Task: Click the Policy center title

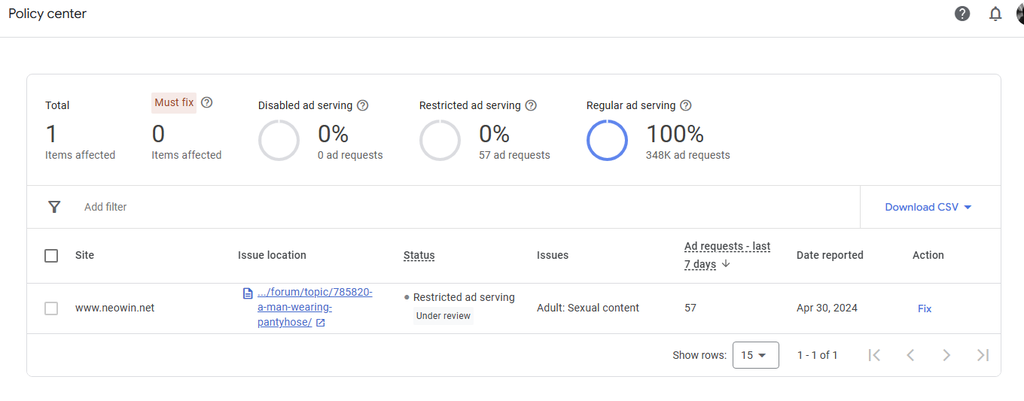Action: click(x=47, y=14)
